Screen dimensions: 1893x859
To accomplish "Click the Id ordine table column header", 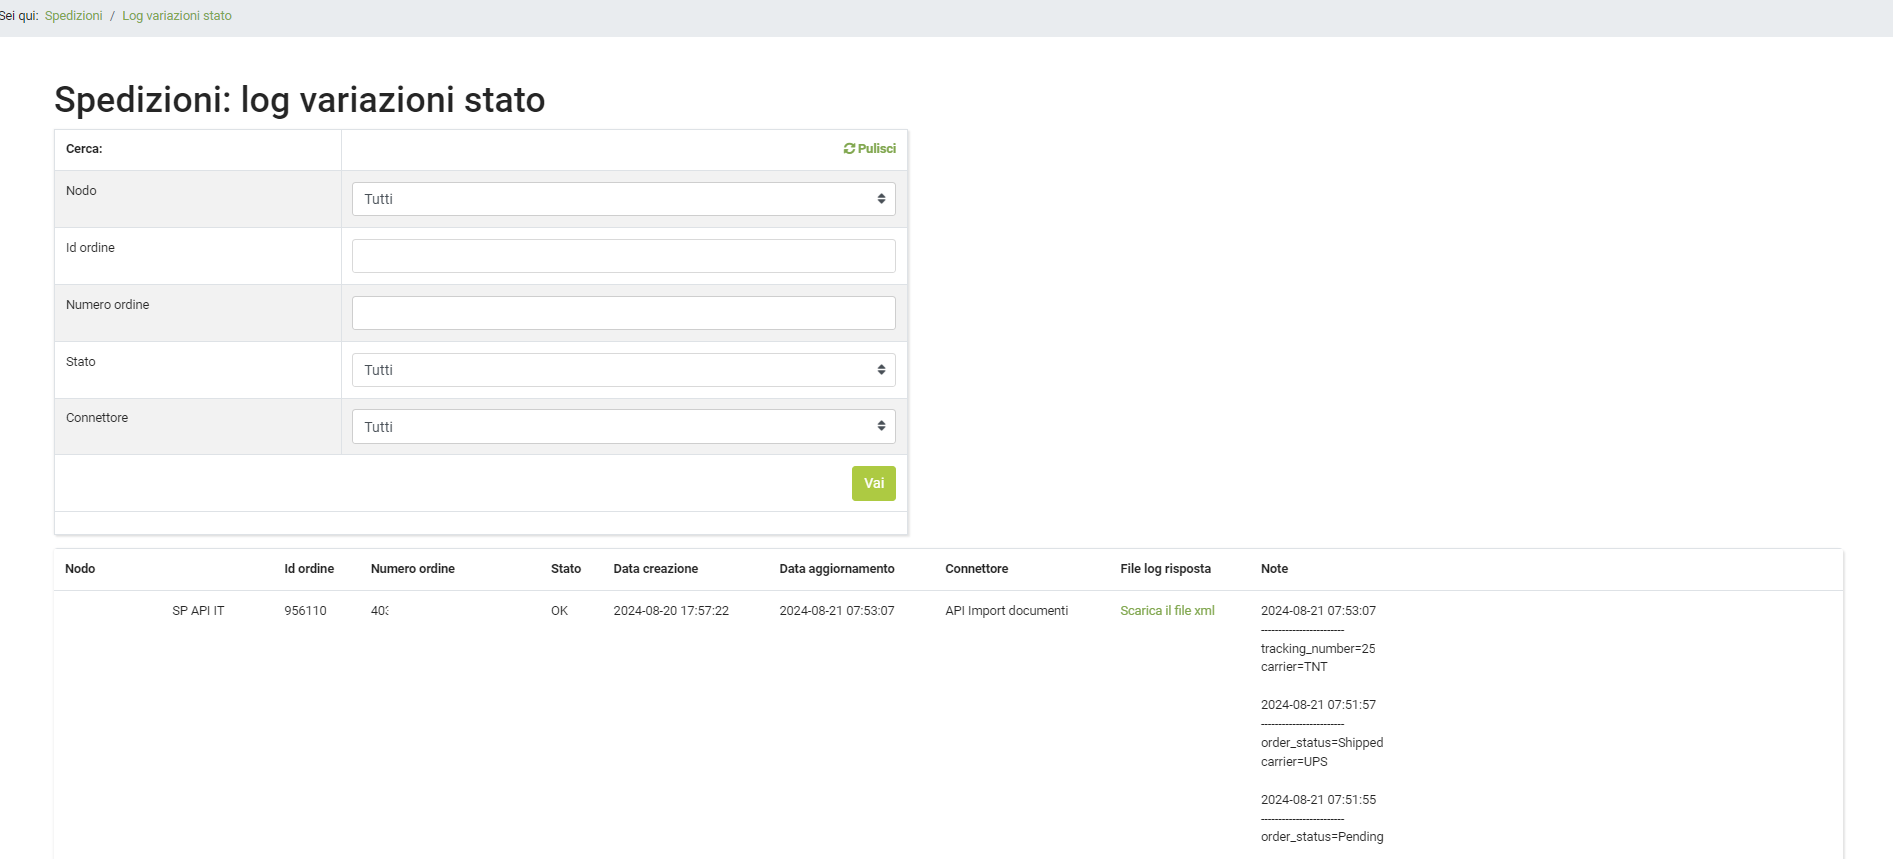I will pos(309,569).
